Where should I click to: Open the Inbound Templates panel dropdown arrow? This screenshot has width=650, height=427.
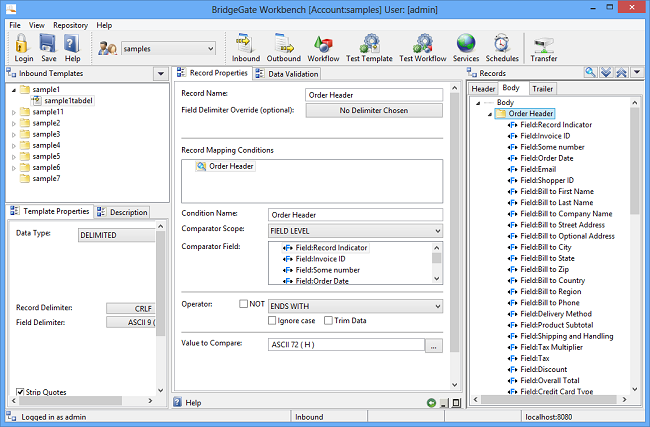[160, 74]
